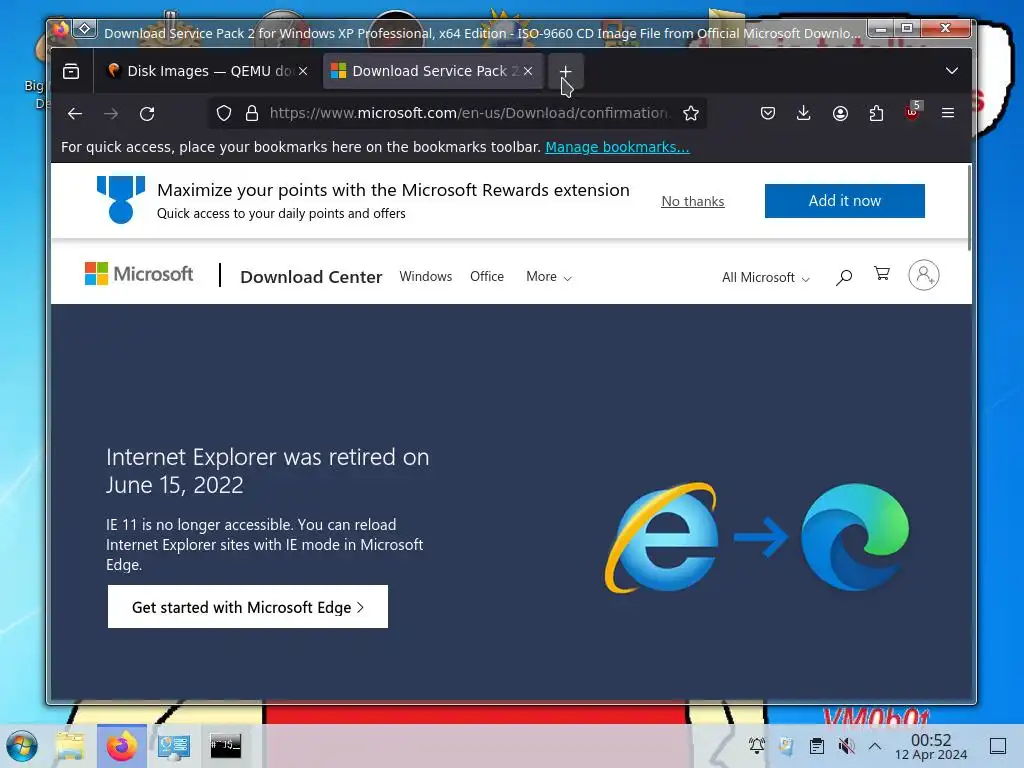Image resolution: width=1024 pixels, height=768 pixels.
Task: List all tabs dropdown arrow
Action: 952,71
